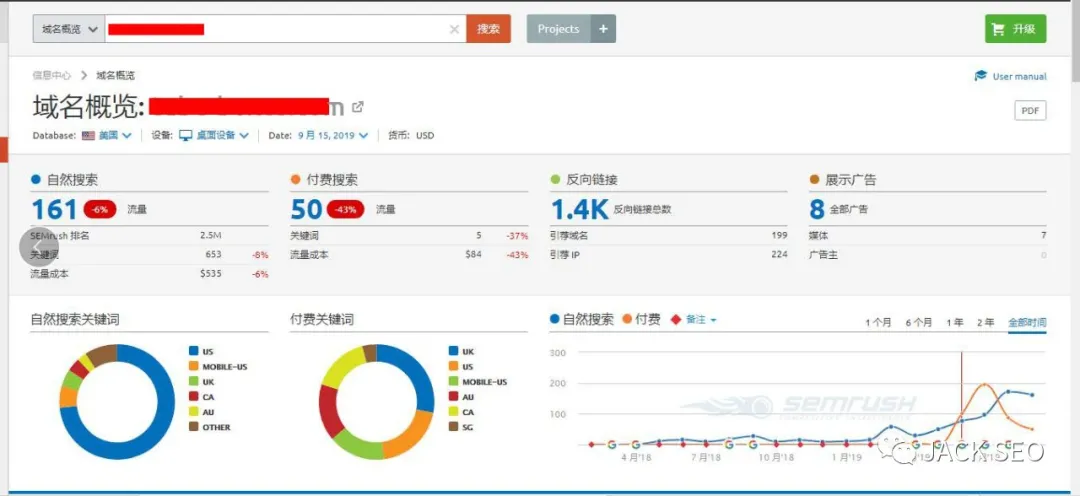Open external link icon next to domain title

pyautogui.click(x=358, y=107)
